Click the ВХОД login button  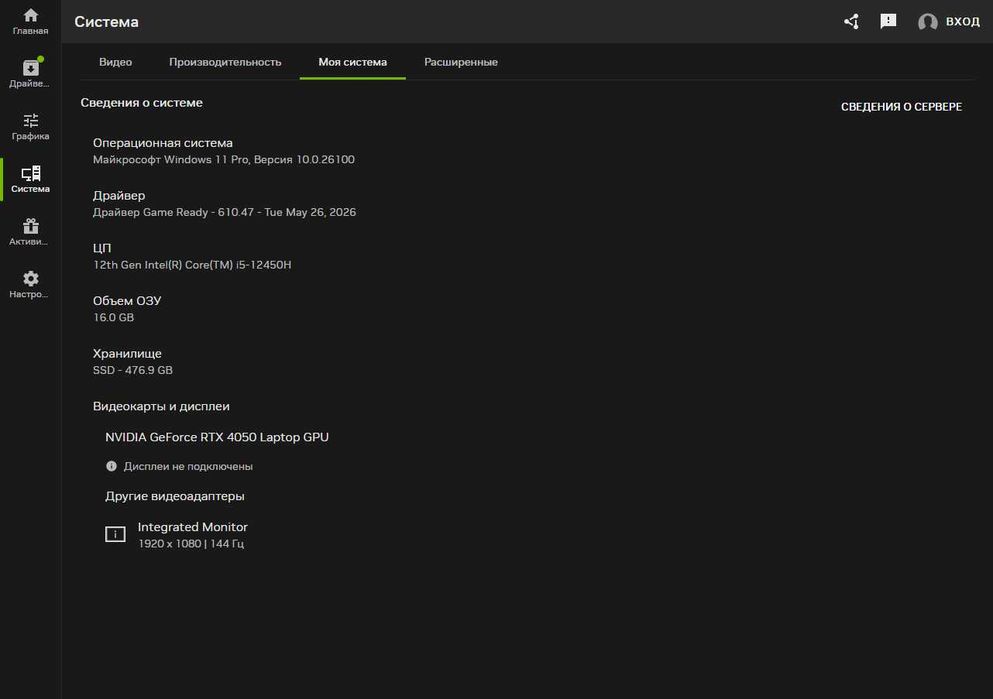point(963,22)
